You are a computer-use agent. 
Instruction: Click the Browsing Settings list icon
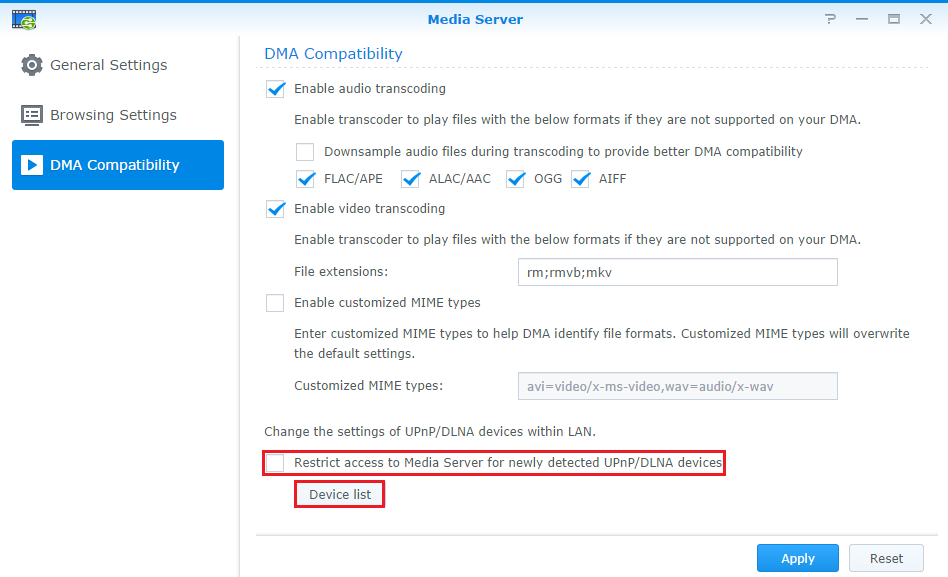point(31,115)
